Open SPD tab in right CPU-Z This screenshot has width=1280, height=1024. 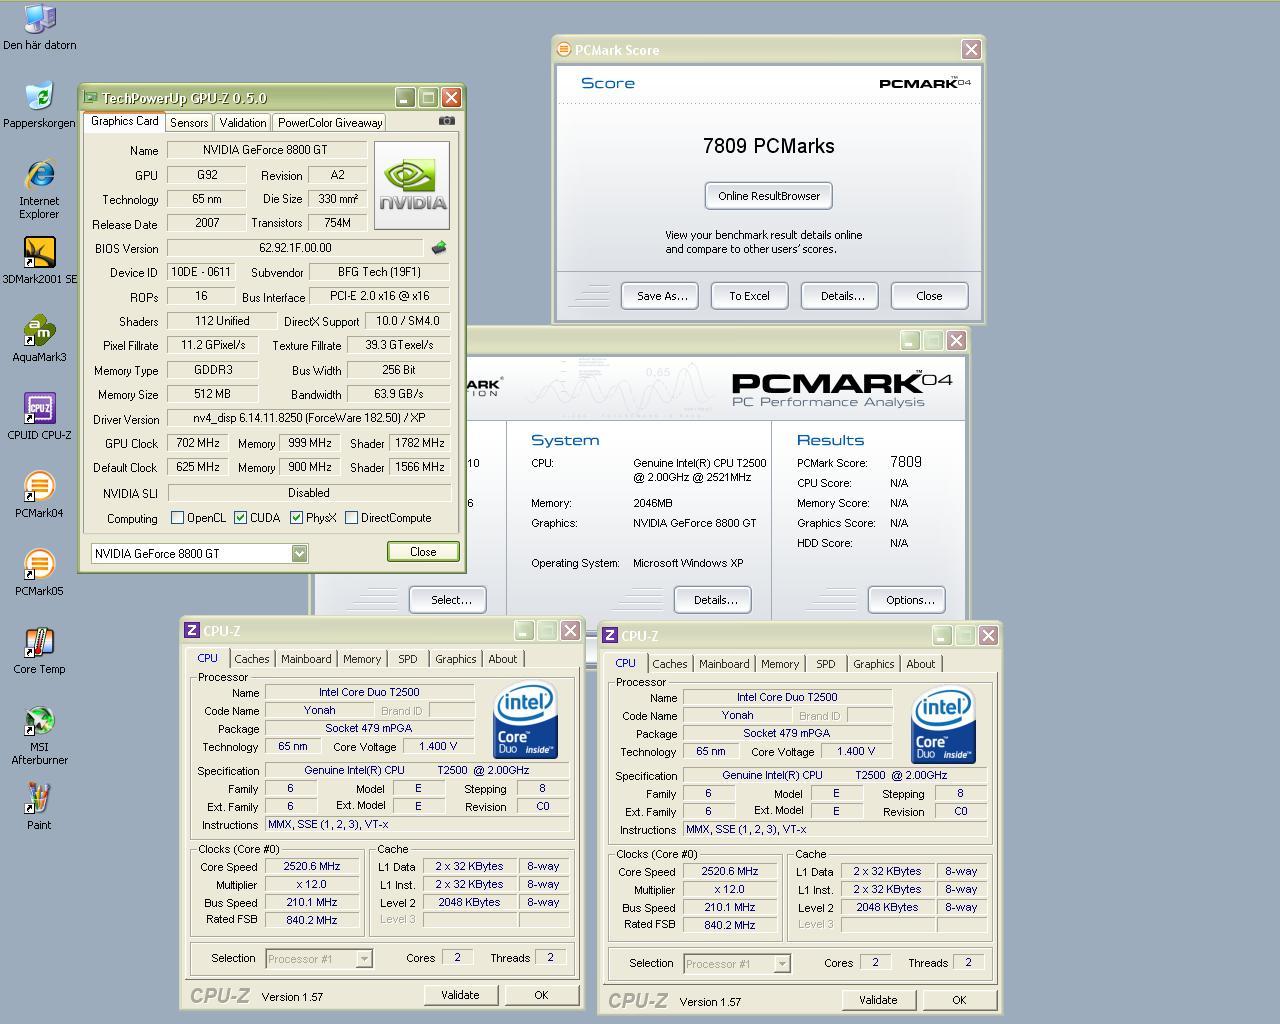[x=826, y=664]
